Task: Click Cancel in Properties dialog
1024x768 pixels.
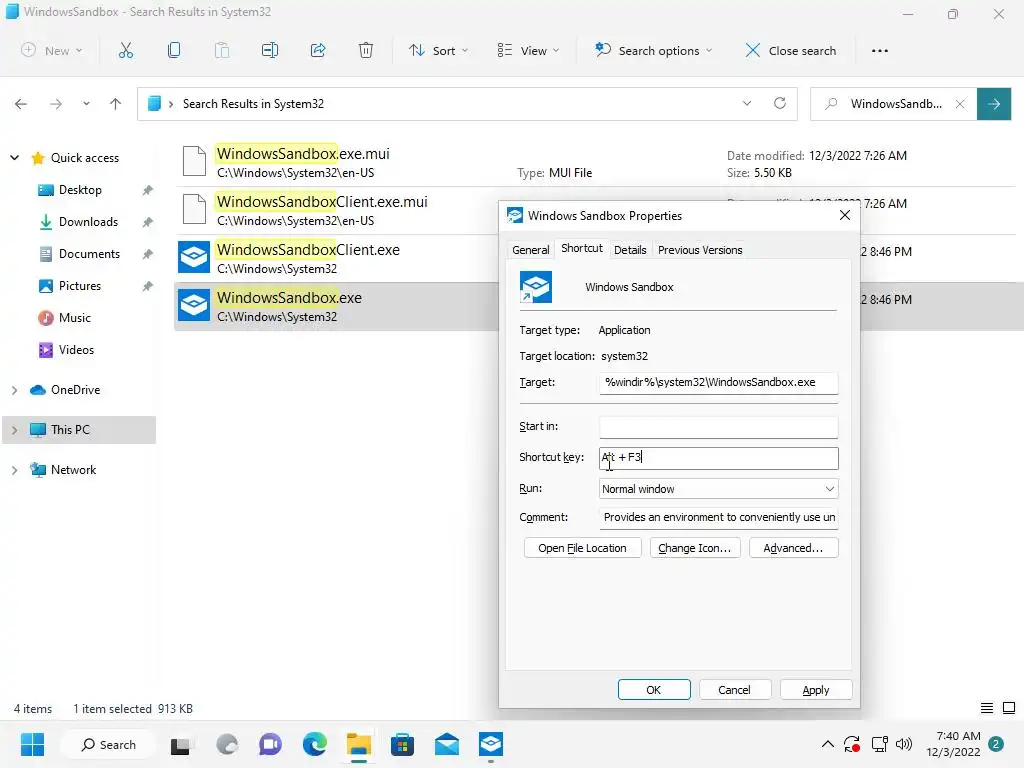Action: (735, 690)
